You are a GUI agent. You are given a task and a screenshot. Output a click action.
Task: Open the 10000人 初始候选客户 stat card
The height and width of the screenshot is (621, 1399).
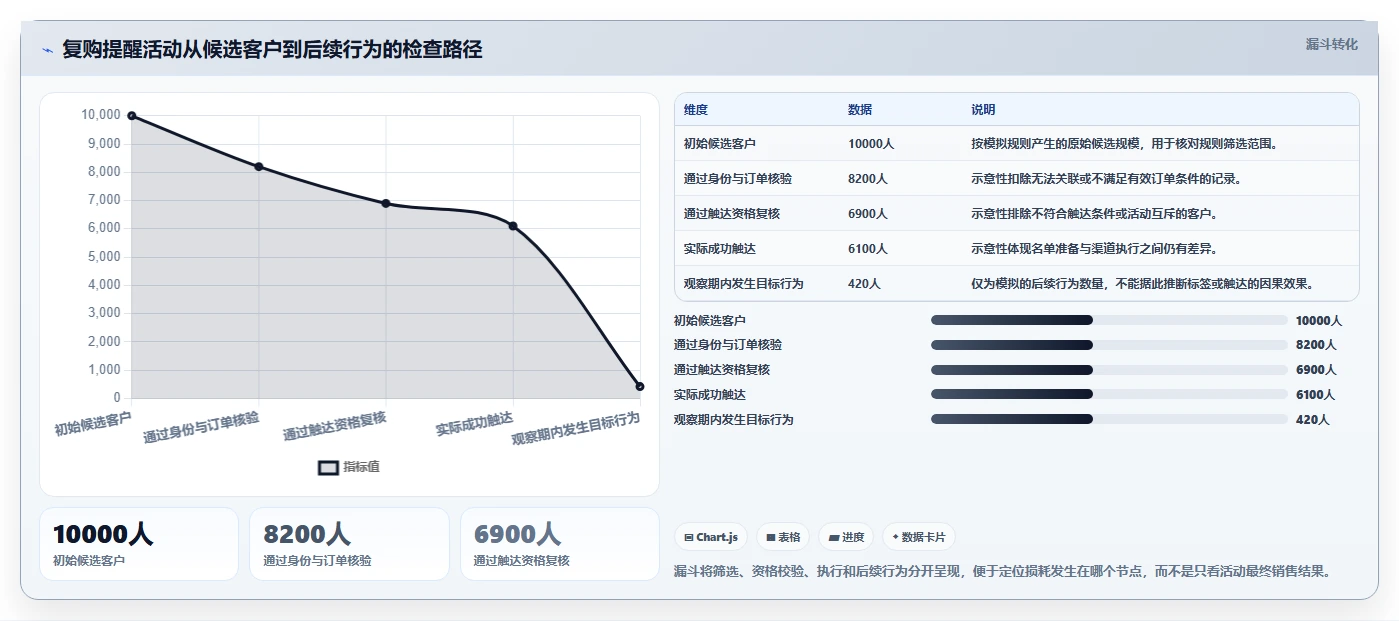(139, 544)
